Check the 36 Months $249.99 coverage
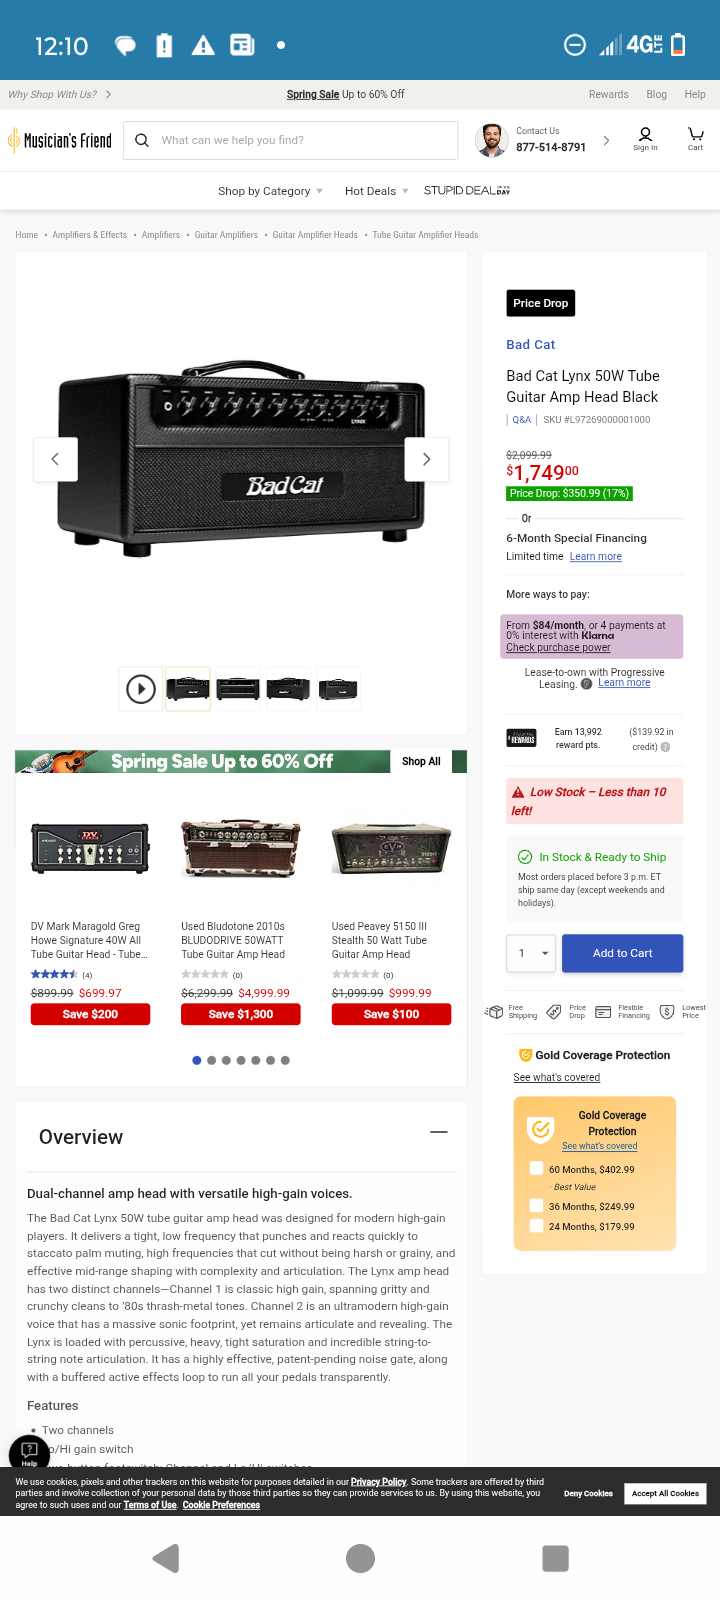This screenshot has height=1600, width=720. click(537, 1206)
